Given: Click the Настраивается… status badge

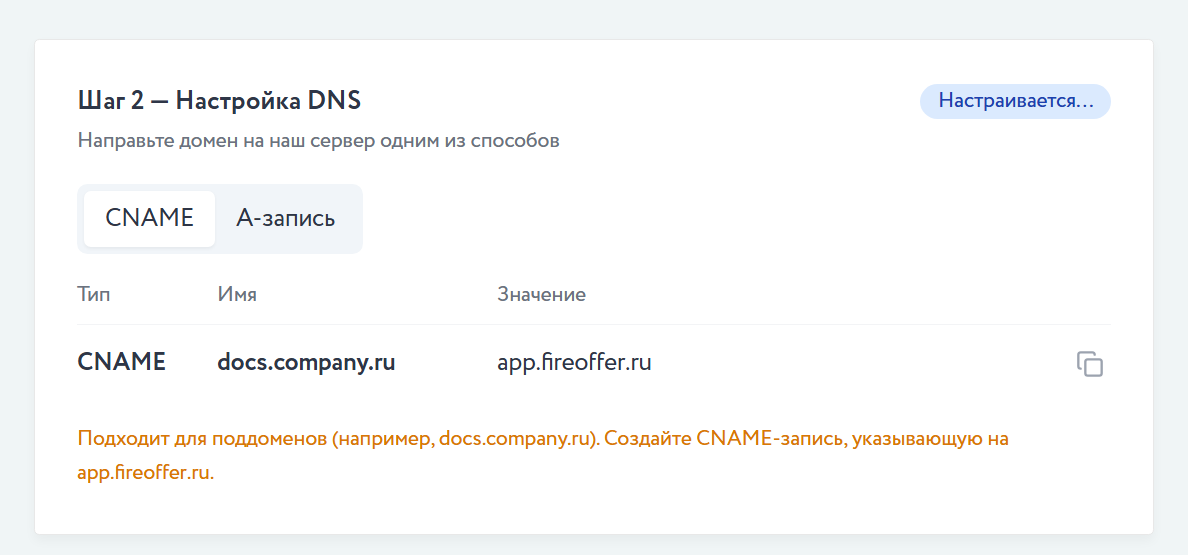Looking at the screenshot, I should pyautogui.click(x=1015, y=102).
